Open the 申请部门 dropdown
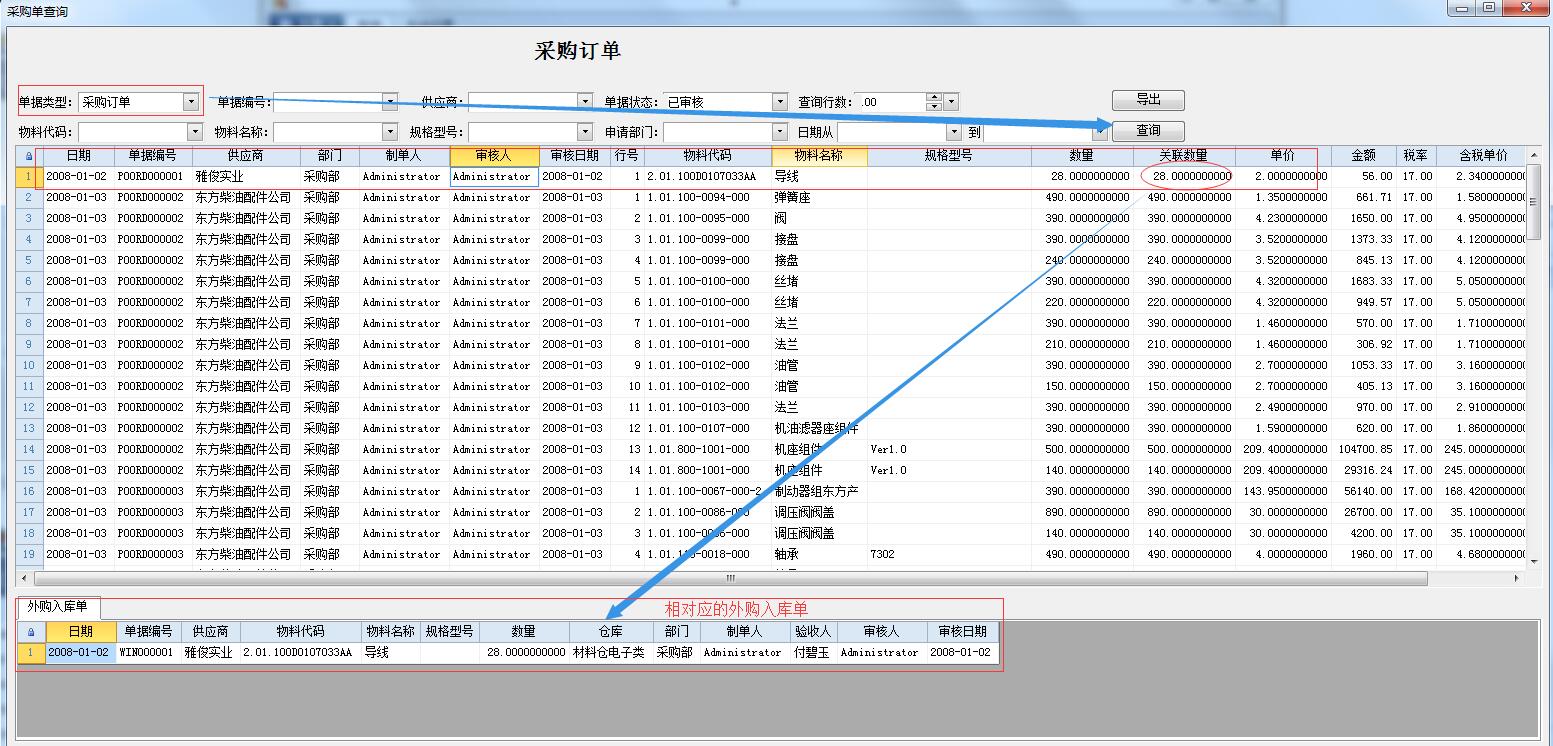 [x=779, y=130]
